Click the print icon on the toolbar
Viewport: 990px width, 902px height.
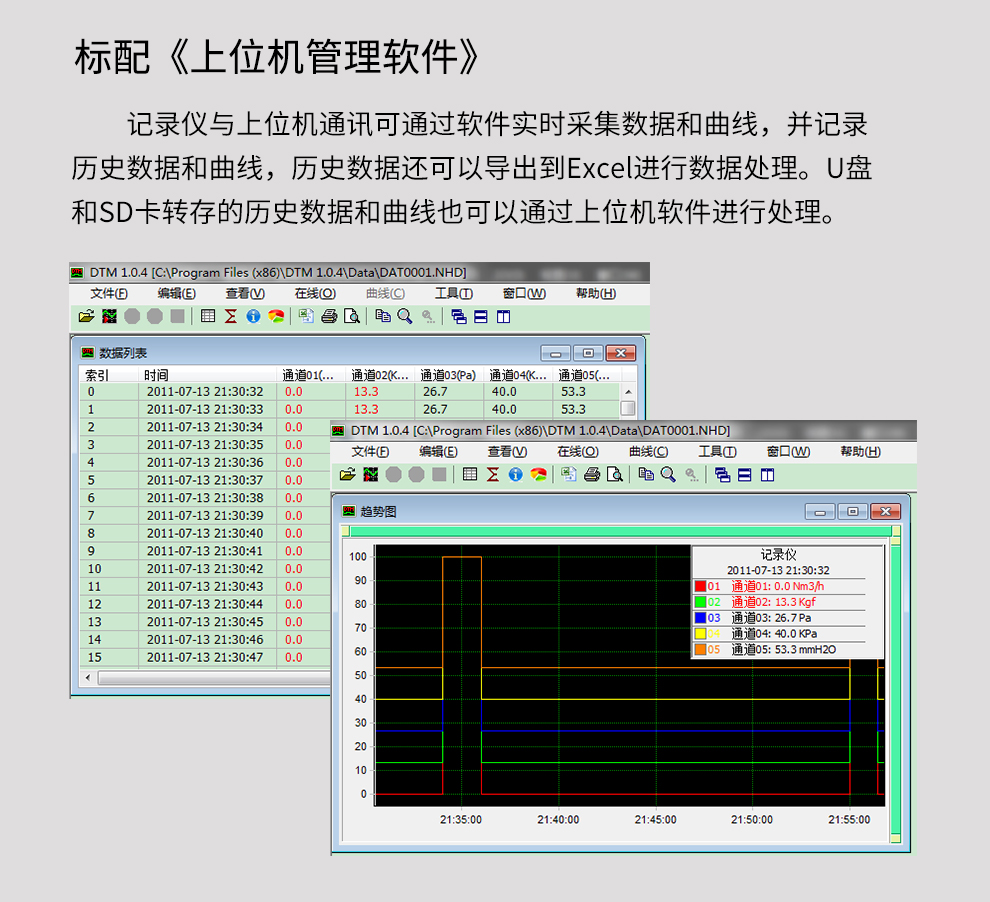[x=593, y=474]
